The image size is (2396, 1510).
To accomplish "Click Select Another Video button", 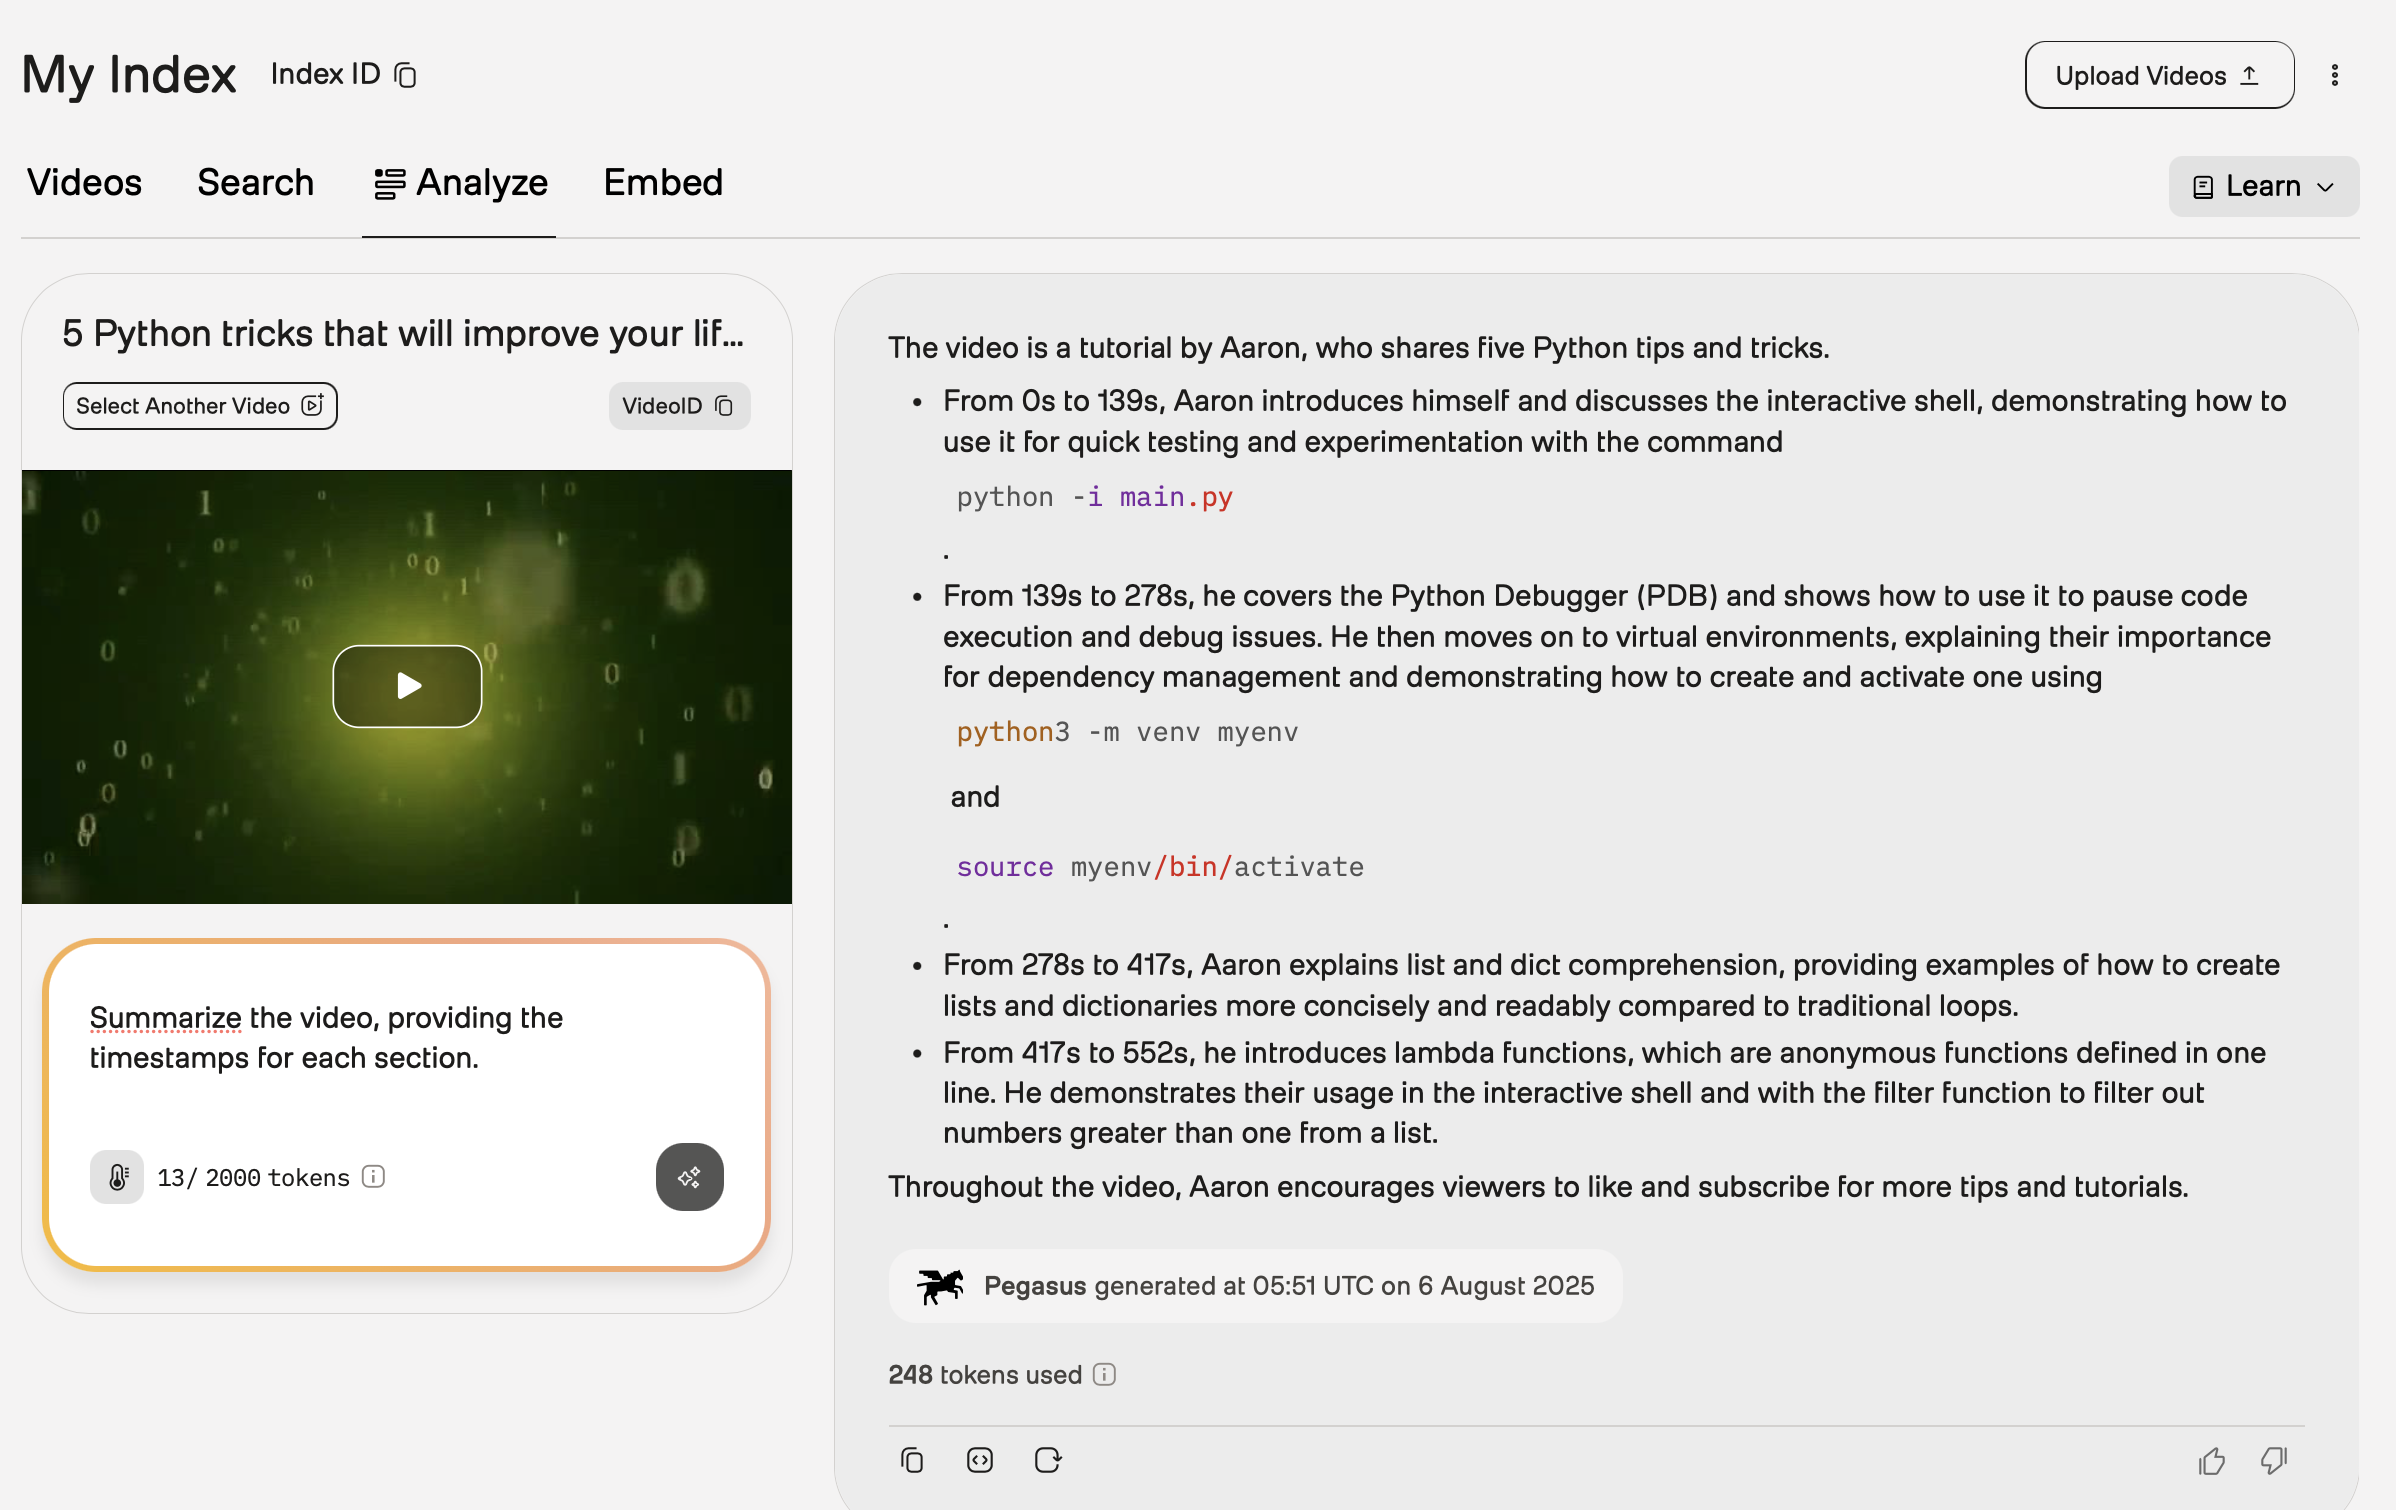I will tap(199, 406).
